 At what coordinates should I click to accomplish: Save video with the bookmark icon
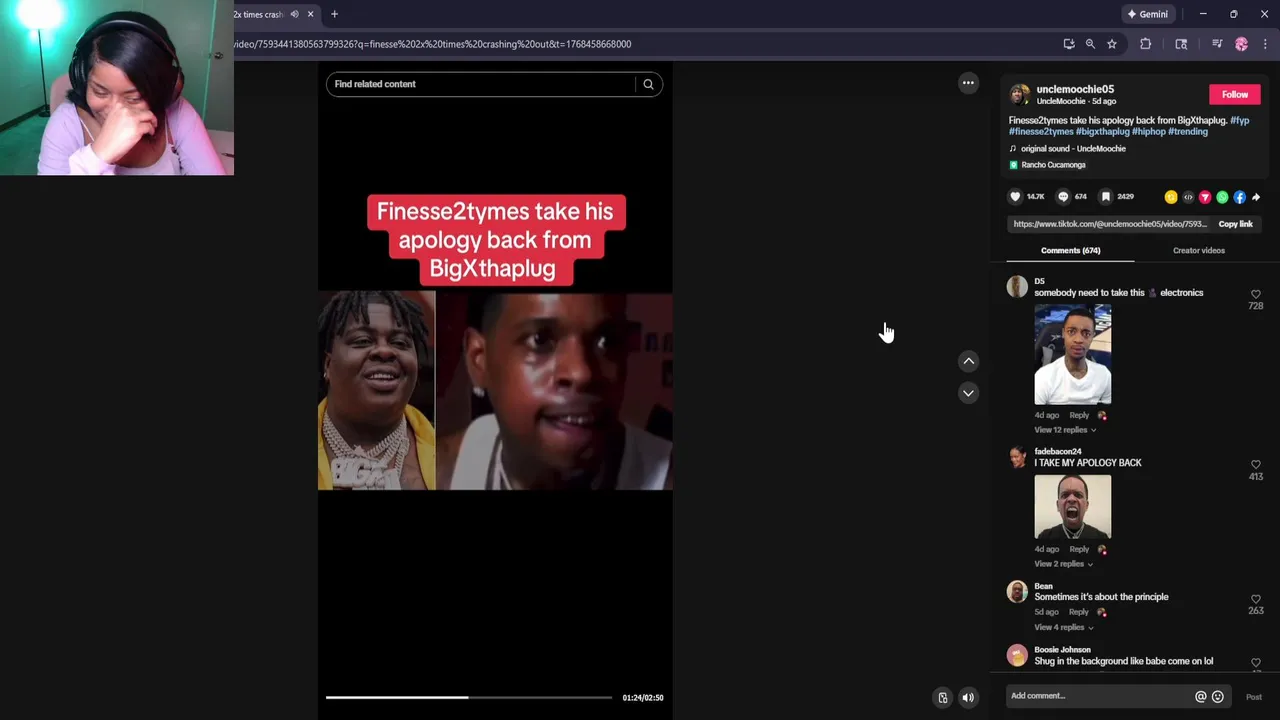(x=1105, y=197)
